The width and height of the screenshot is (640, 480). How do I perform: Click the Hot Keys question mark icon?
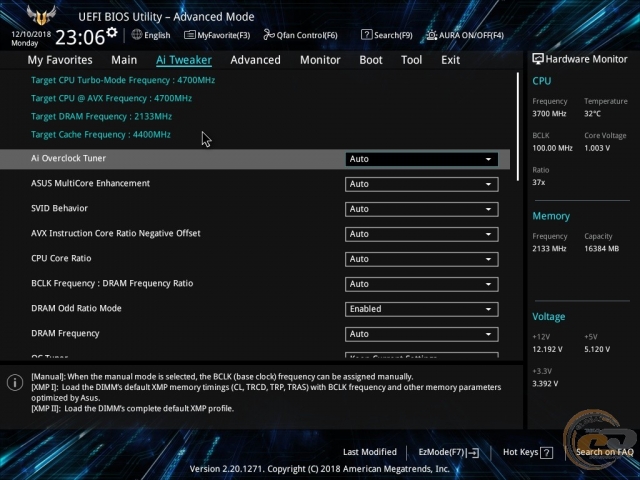tap(547, 453)
